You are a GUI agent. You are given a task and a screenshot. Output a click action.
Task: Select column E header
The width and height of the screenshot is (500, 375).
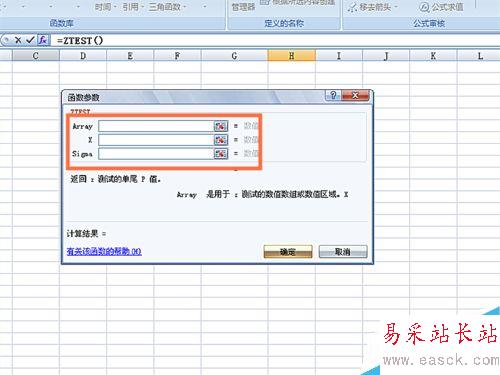coord(130,56)
